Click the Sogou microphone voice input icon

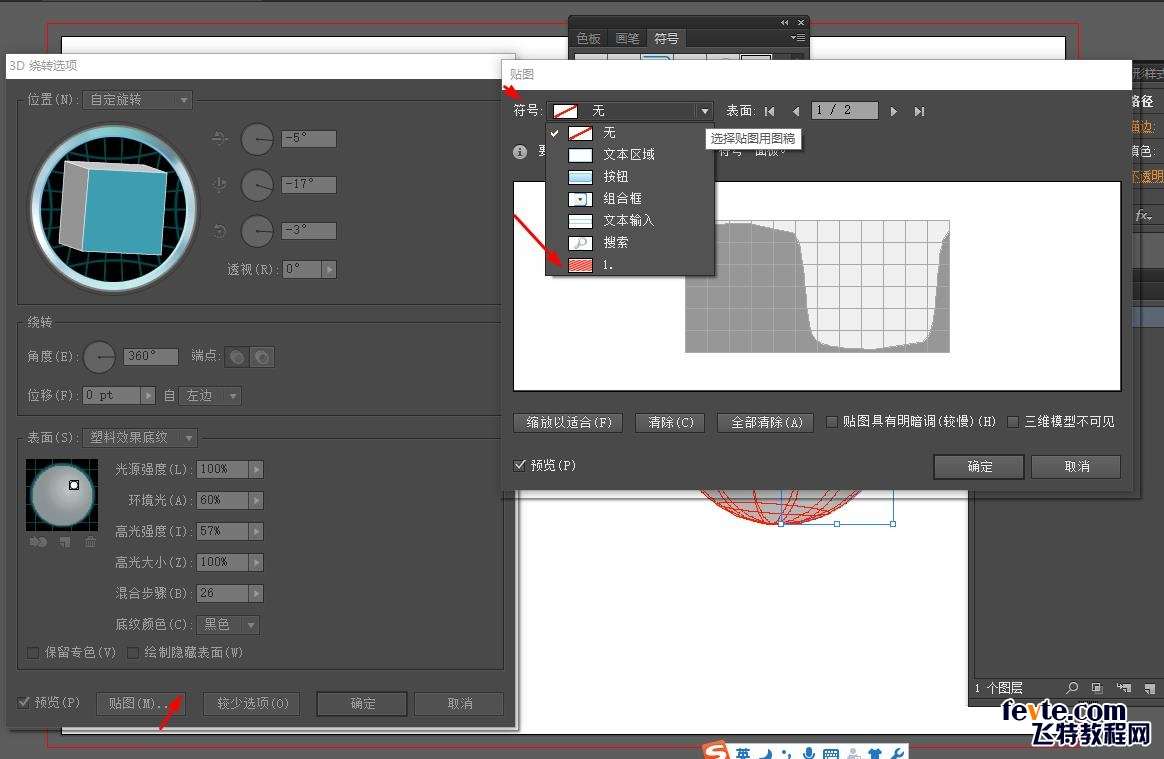click(809, 753)
